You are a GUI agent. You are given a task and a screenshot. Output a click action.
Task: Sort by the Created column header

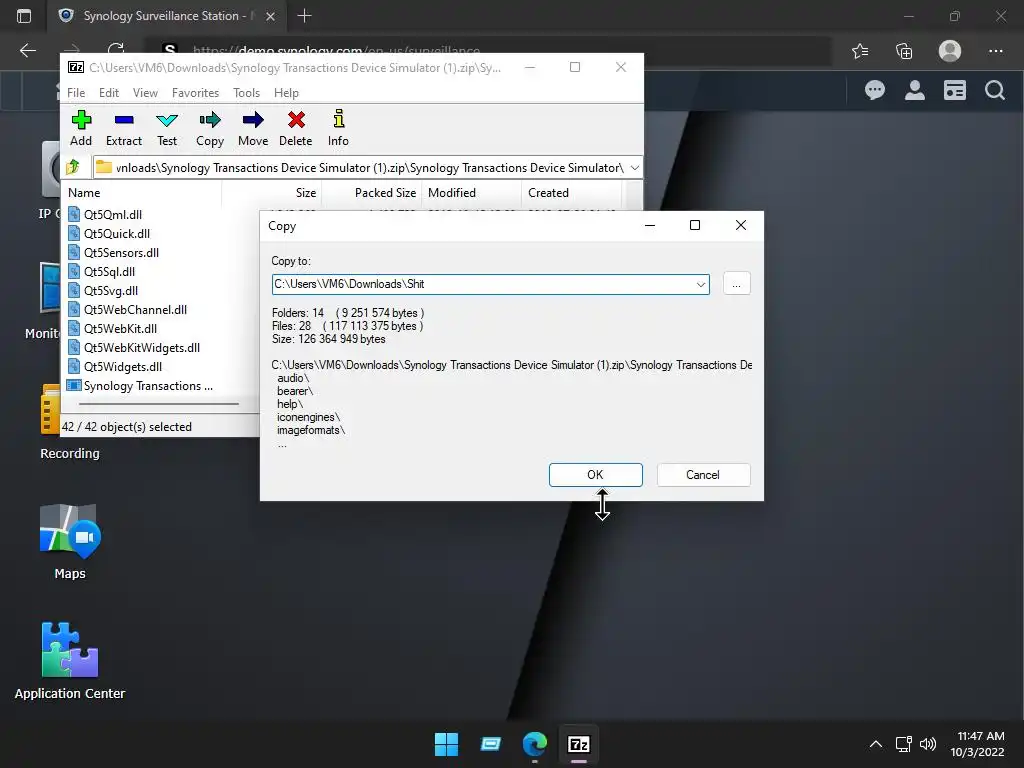[x=548, y=193]
